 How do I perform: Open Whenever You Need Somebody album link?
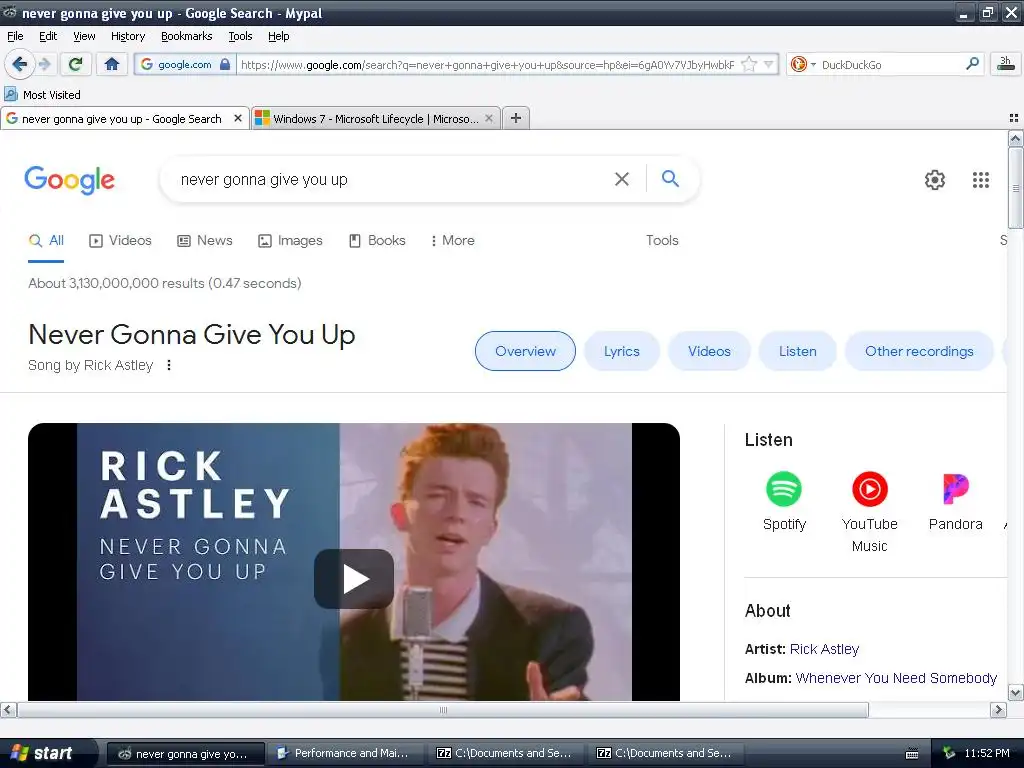(x=896, y=678)
